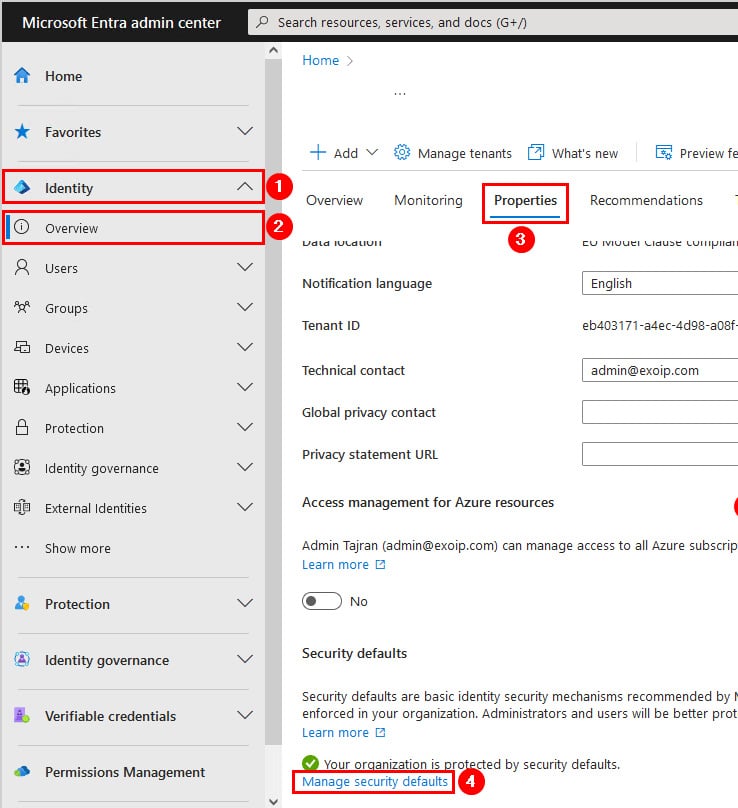
Task: Click the Favorites star icon
Action: click(x=22, y=132)
